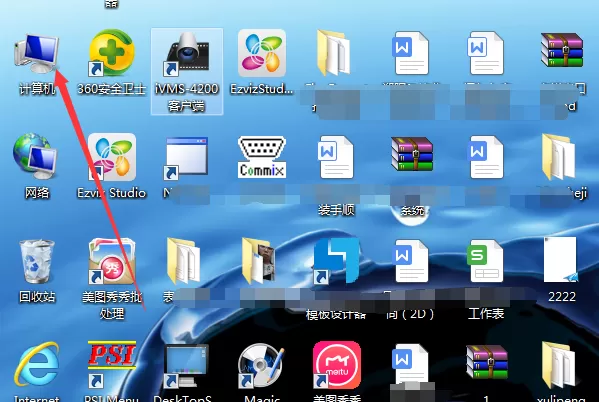599x402 pixels.
Task: Click the EzvizStud... flower icon in top row
Action: 262,53
